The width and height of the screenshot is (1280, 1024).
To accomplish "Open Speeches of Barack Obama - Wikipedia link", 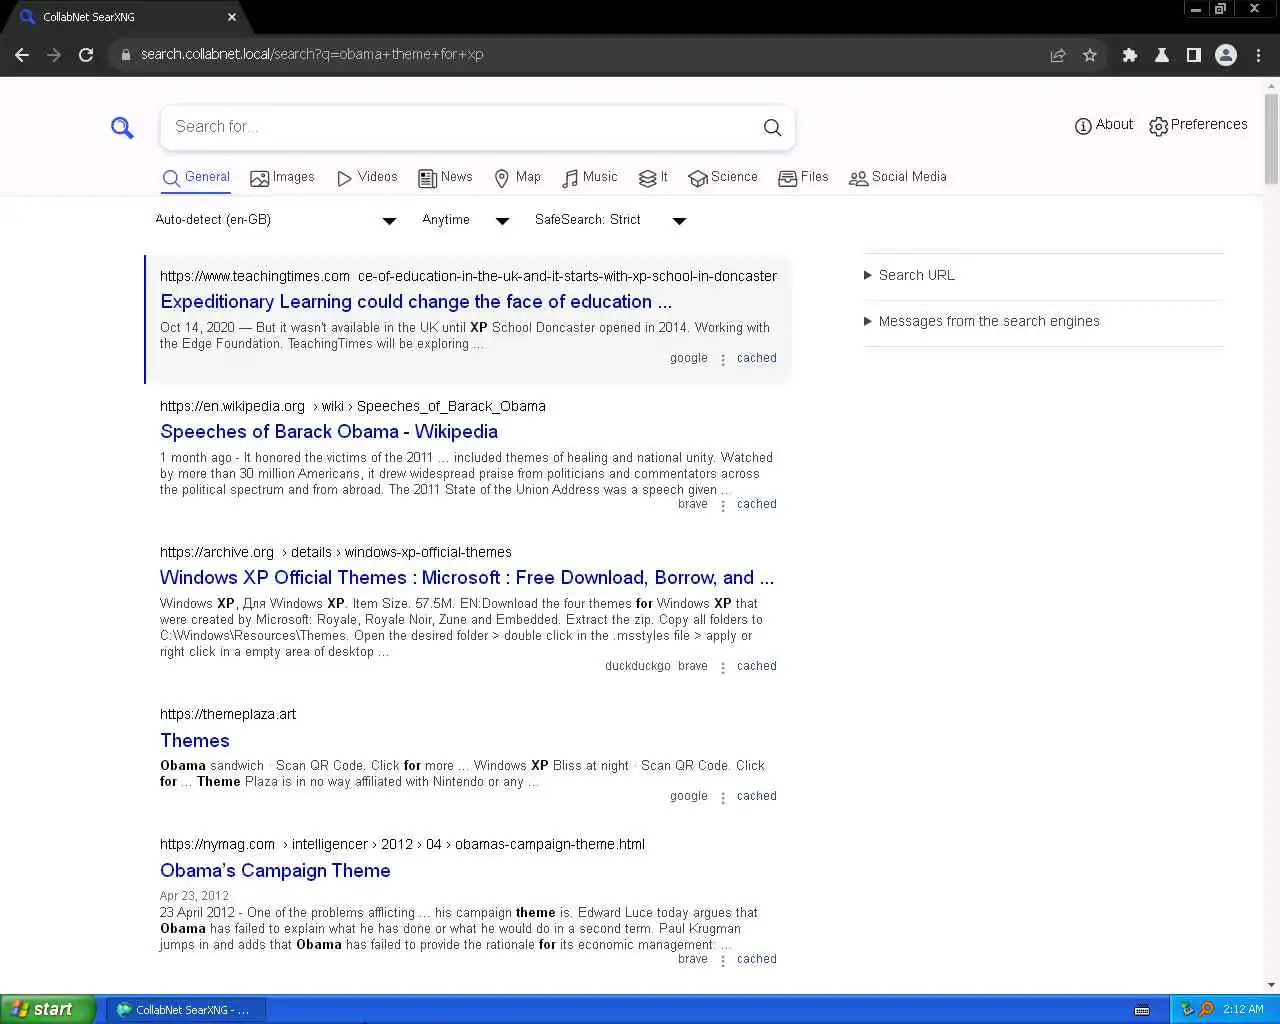I will pyautogui.click(x=329, y=431).
